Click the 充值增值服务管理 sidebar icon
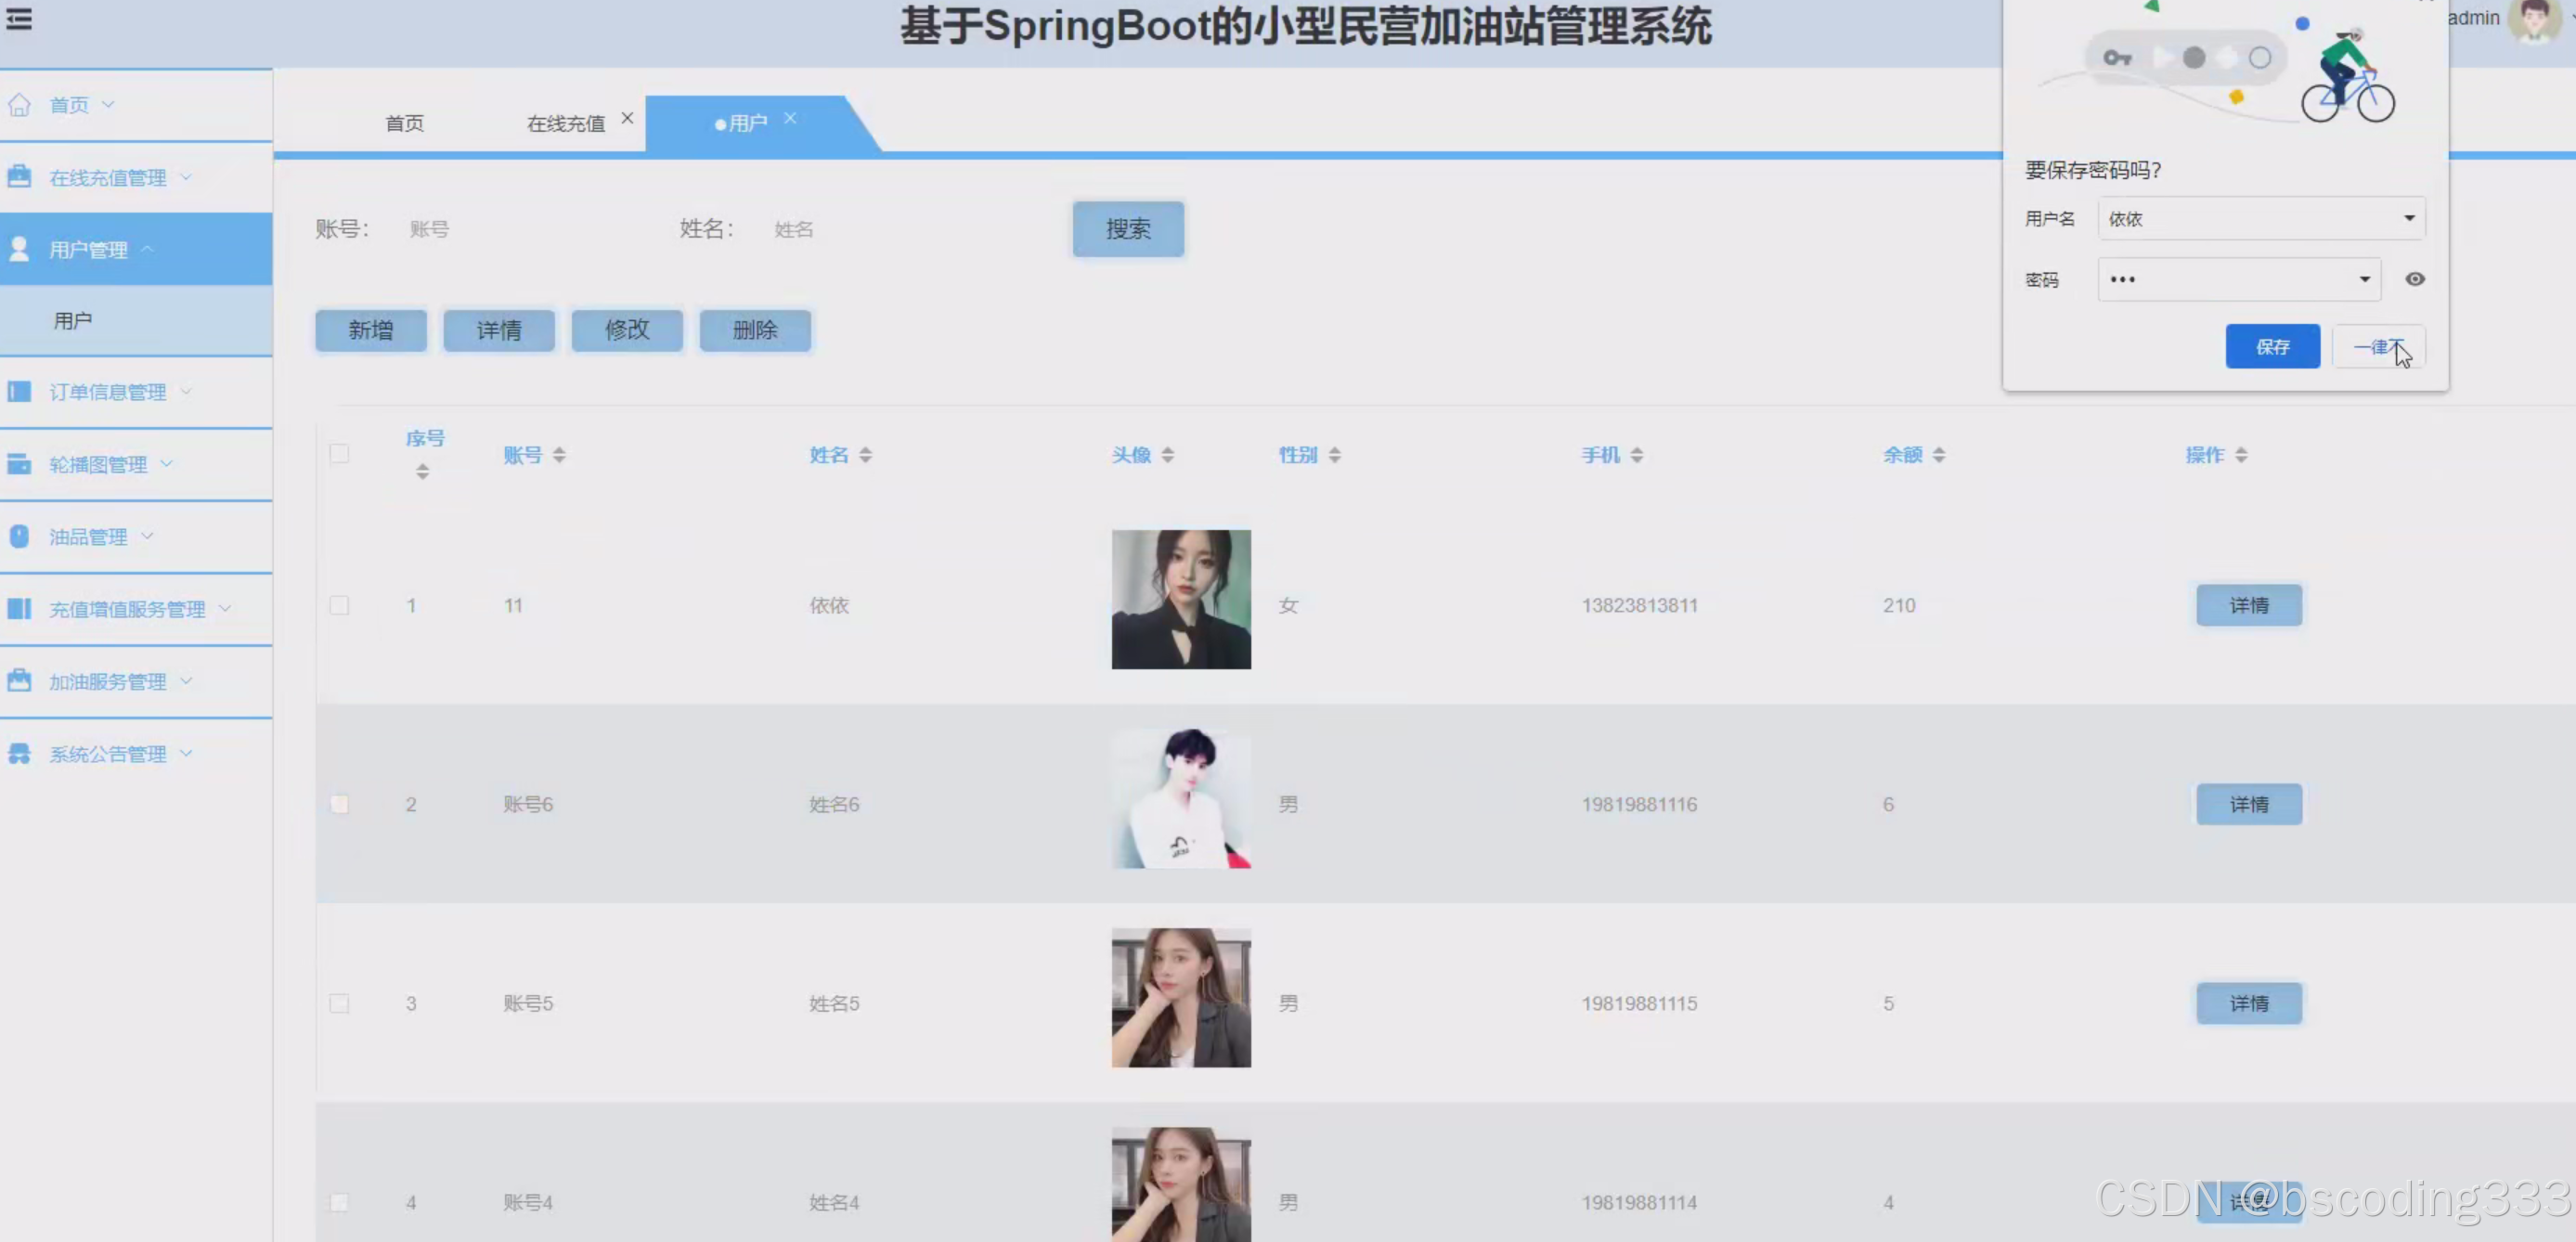This screenshot has height=1242, width=2576. 19,608
